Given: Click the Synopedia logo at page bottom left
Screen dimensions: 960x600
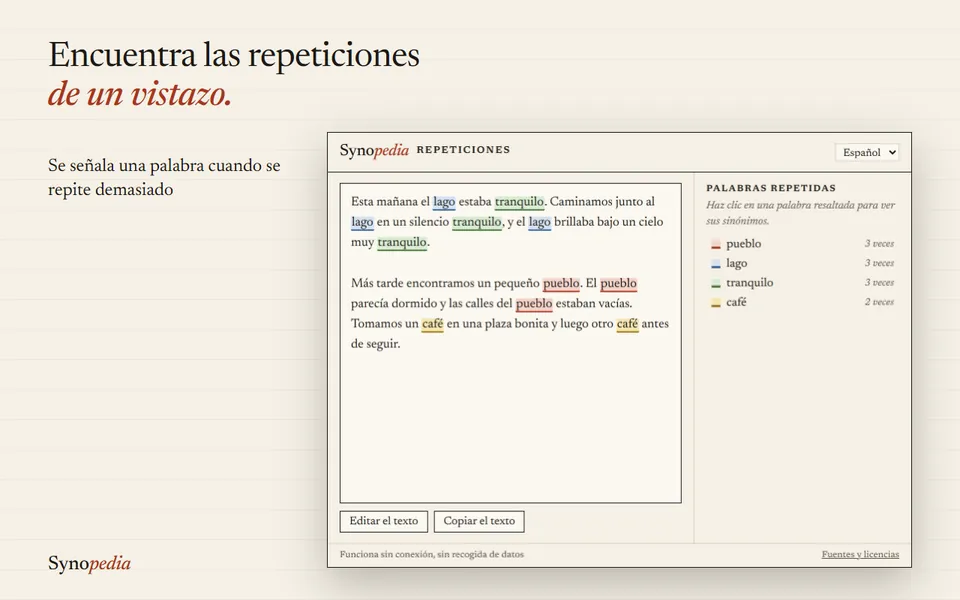Looking at the screenshot, I should 89,563.
